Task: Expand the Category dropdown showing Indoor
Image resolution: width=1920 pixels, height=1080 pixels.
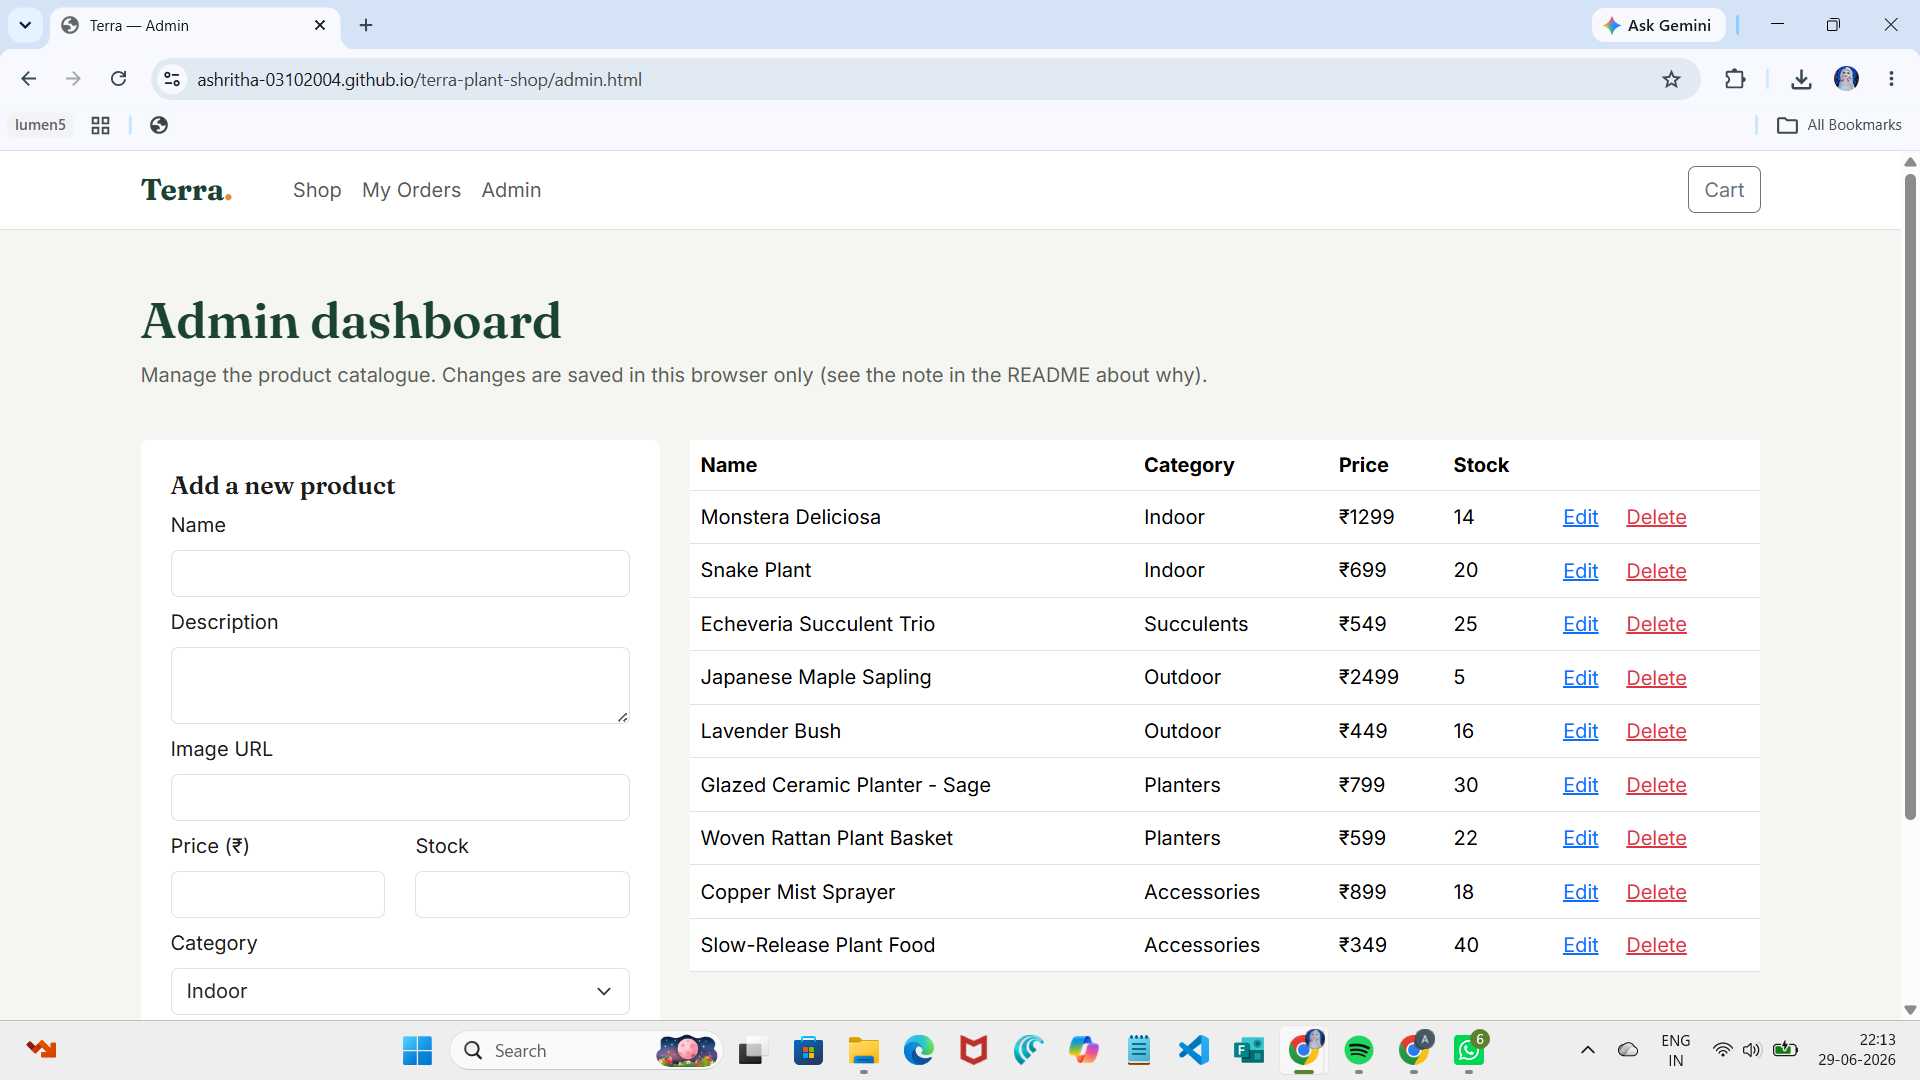Action: pyautogui.click(x=400, y=991)
